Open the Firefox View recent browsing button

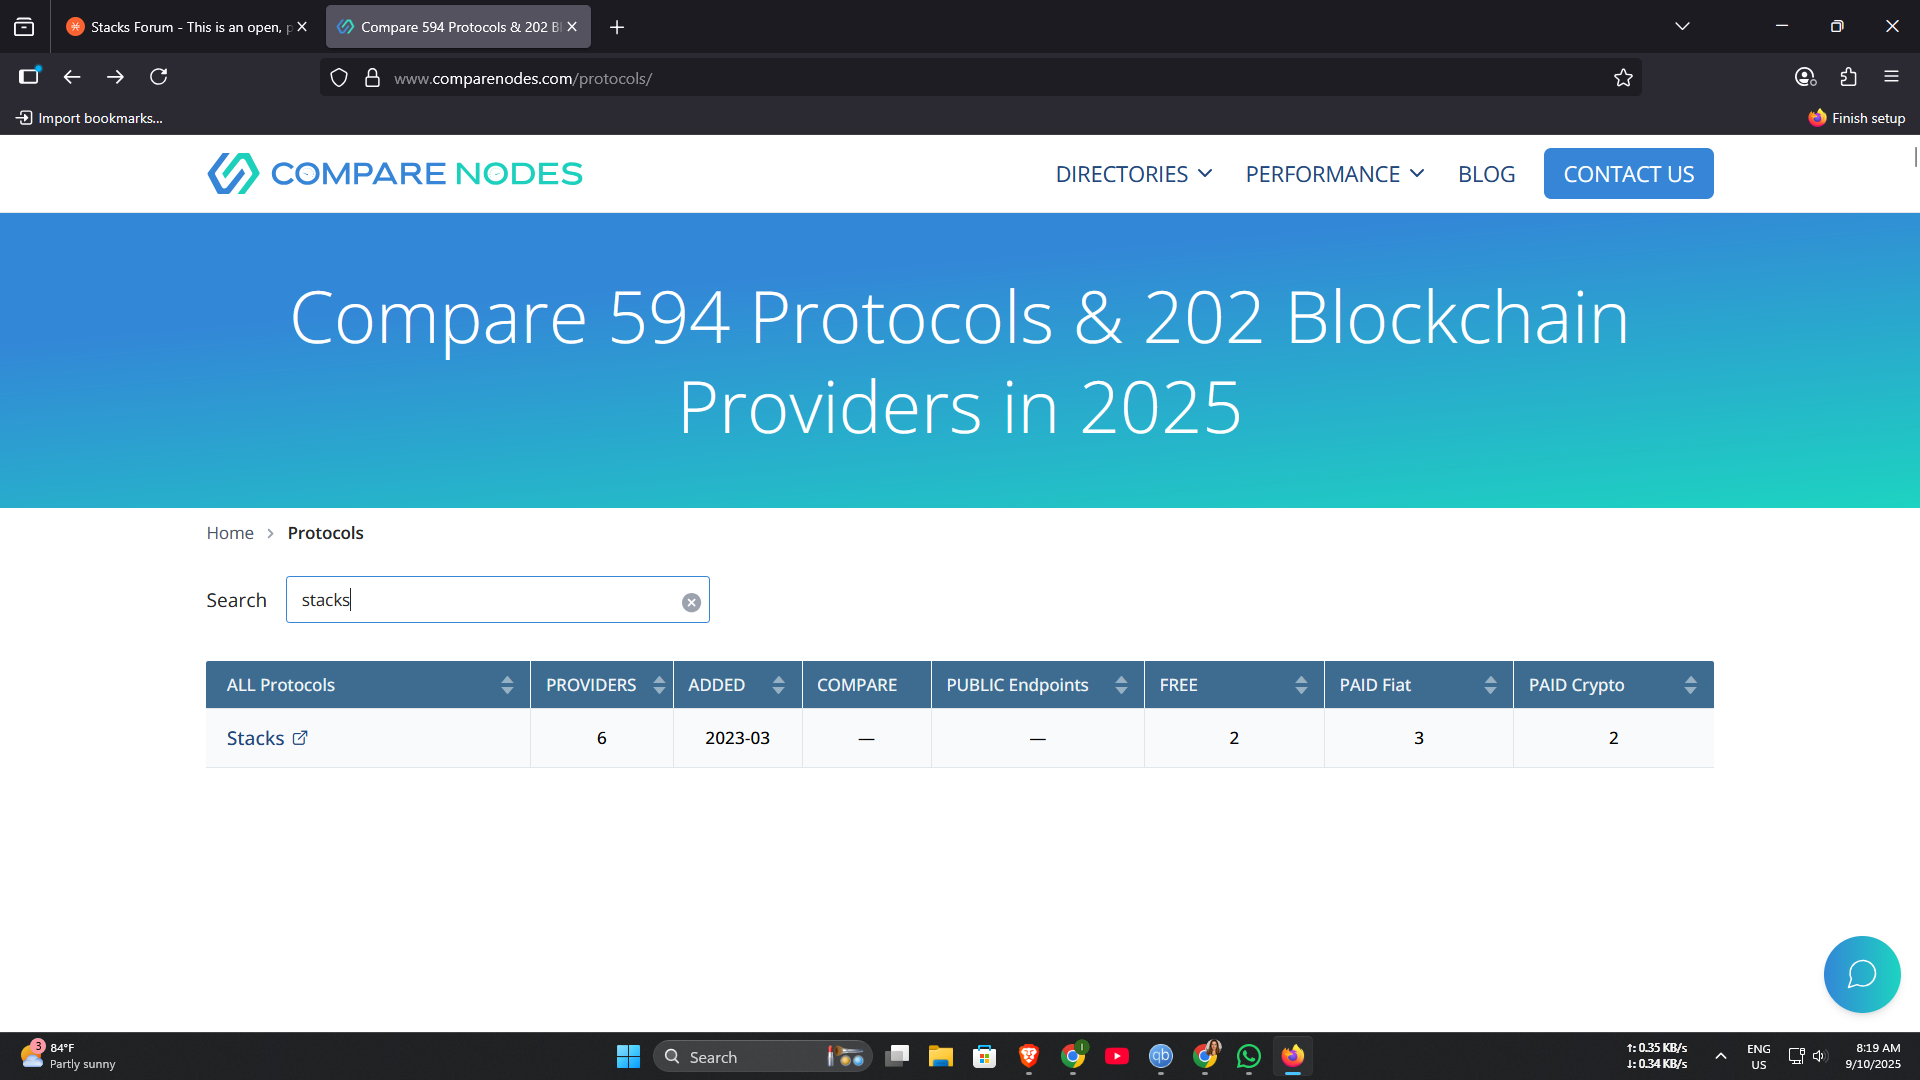point(24,27)
